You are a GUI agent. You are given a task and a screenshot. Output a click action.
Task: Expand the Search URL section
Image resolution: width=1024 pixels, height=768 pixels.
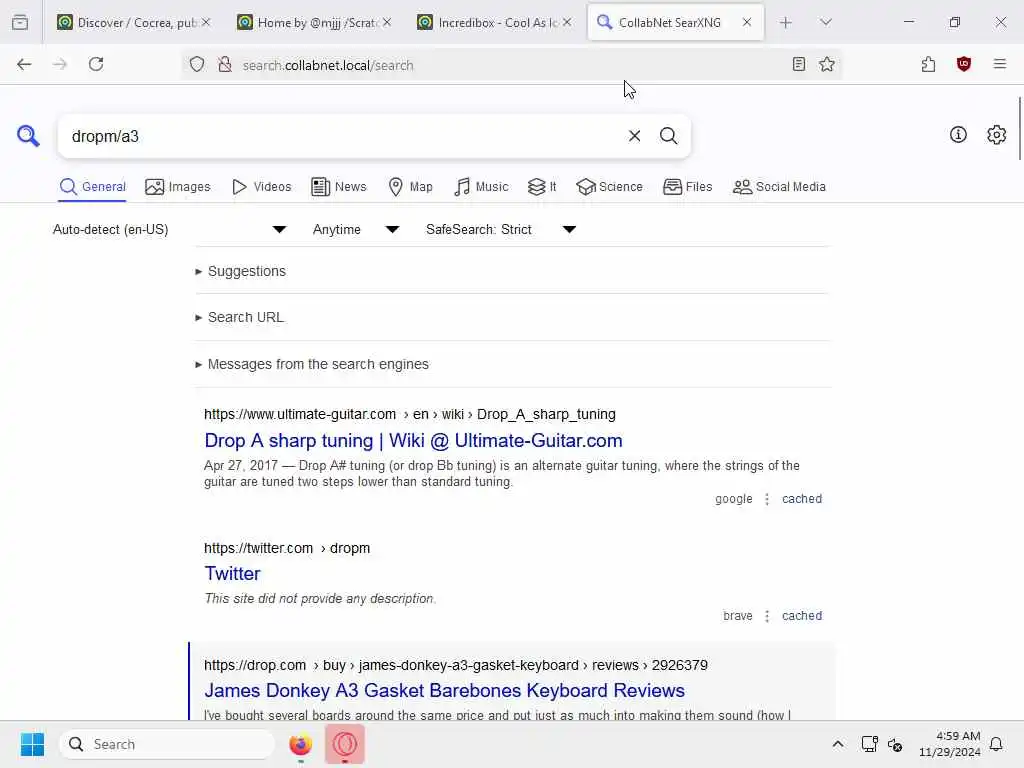(x=240, y=317)
